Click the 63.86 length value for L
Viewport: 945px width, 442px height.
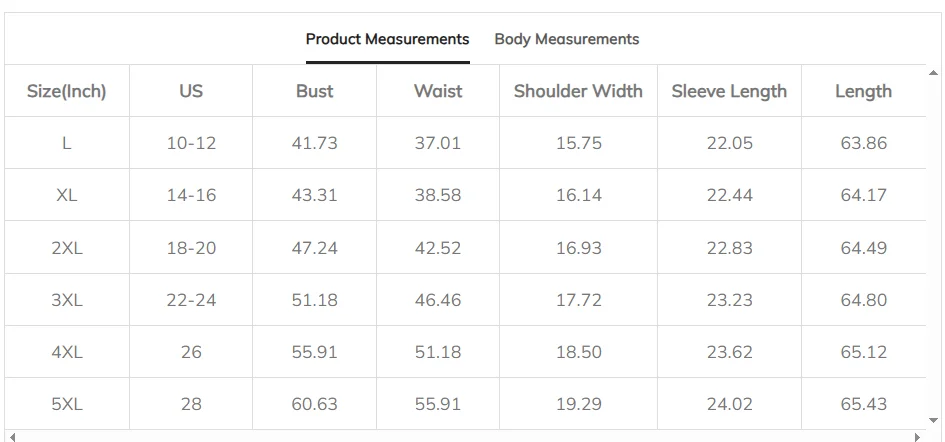[x=863, y=143]
